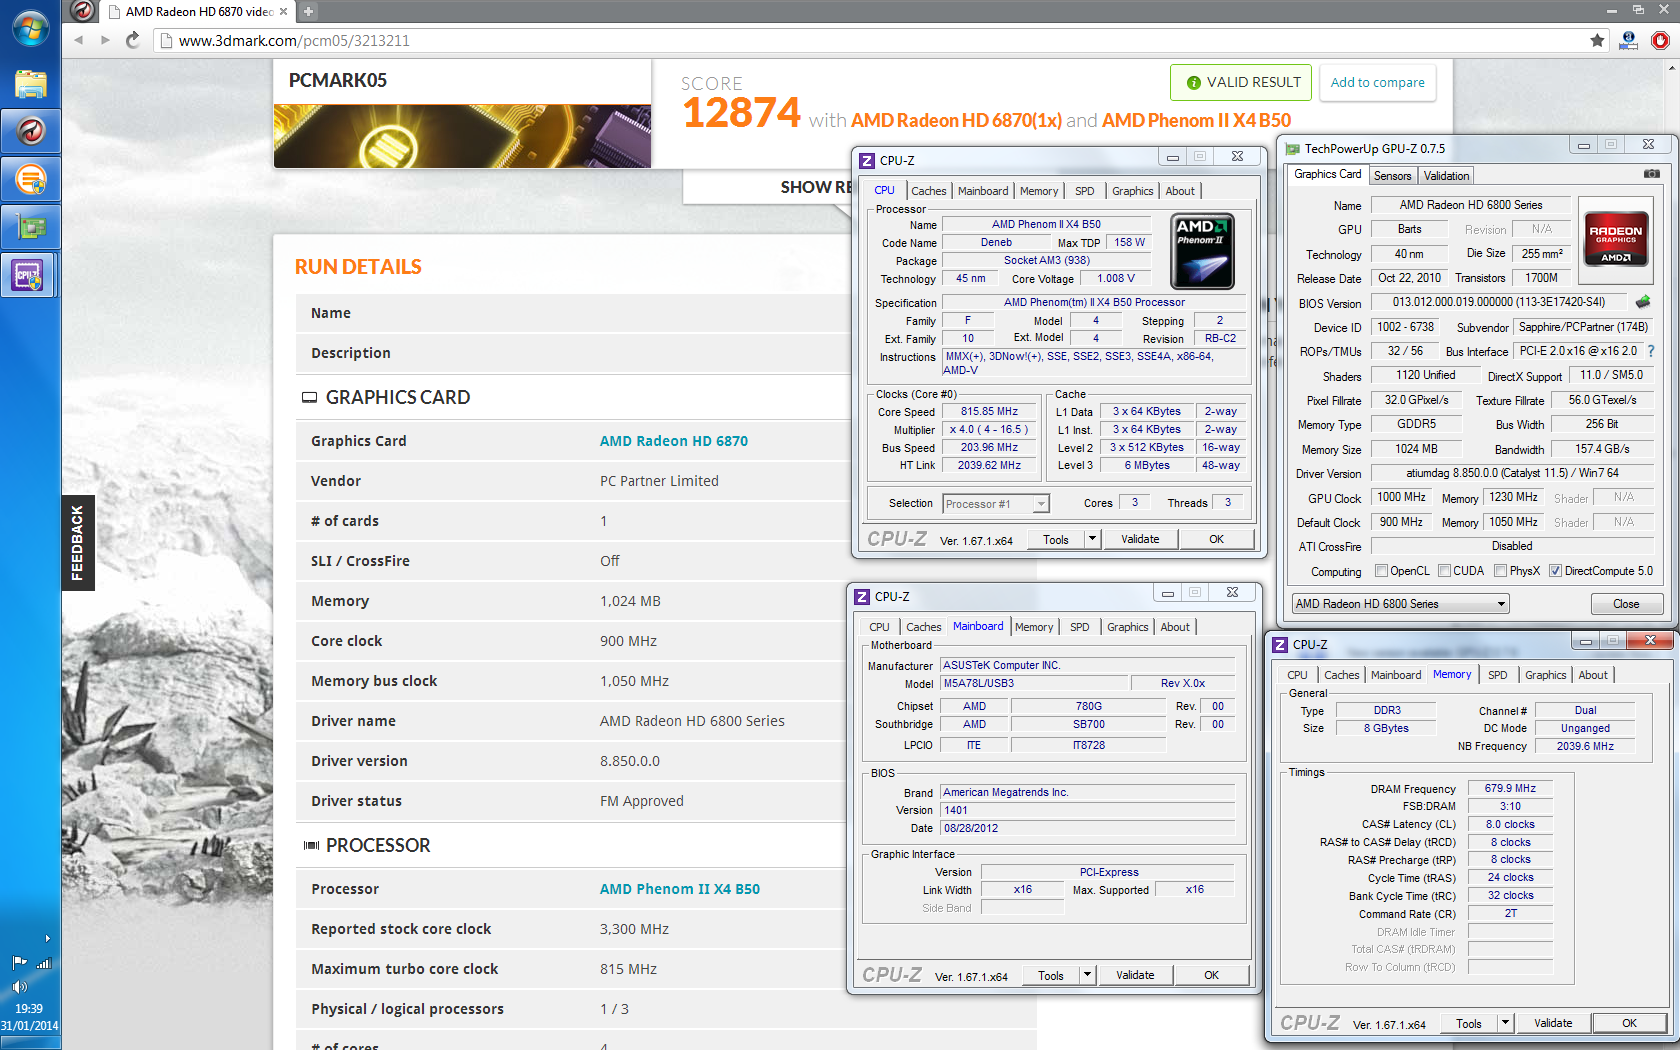
Task: Open the Caches tab in the top CPU-Z window
Action: (x=928, y=191)
